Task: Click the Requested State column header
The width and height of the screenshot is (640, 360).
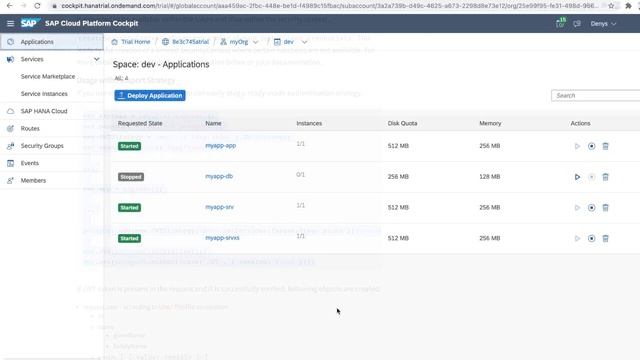Action: (x=140, y=123)
